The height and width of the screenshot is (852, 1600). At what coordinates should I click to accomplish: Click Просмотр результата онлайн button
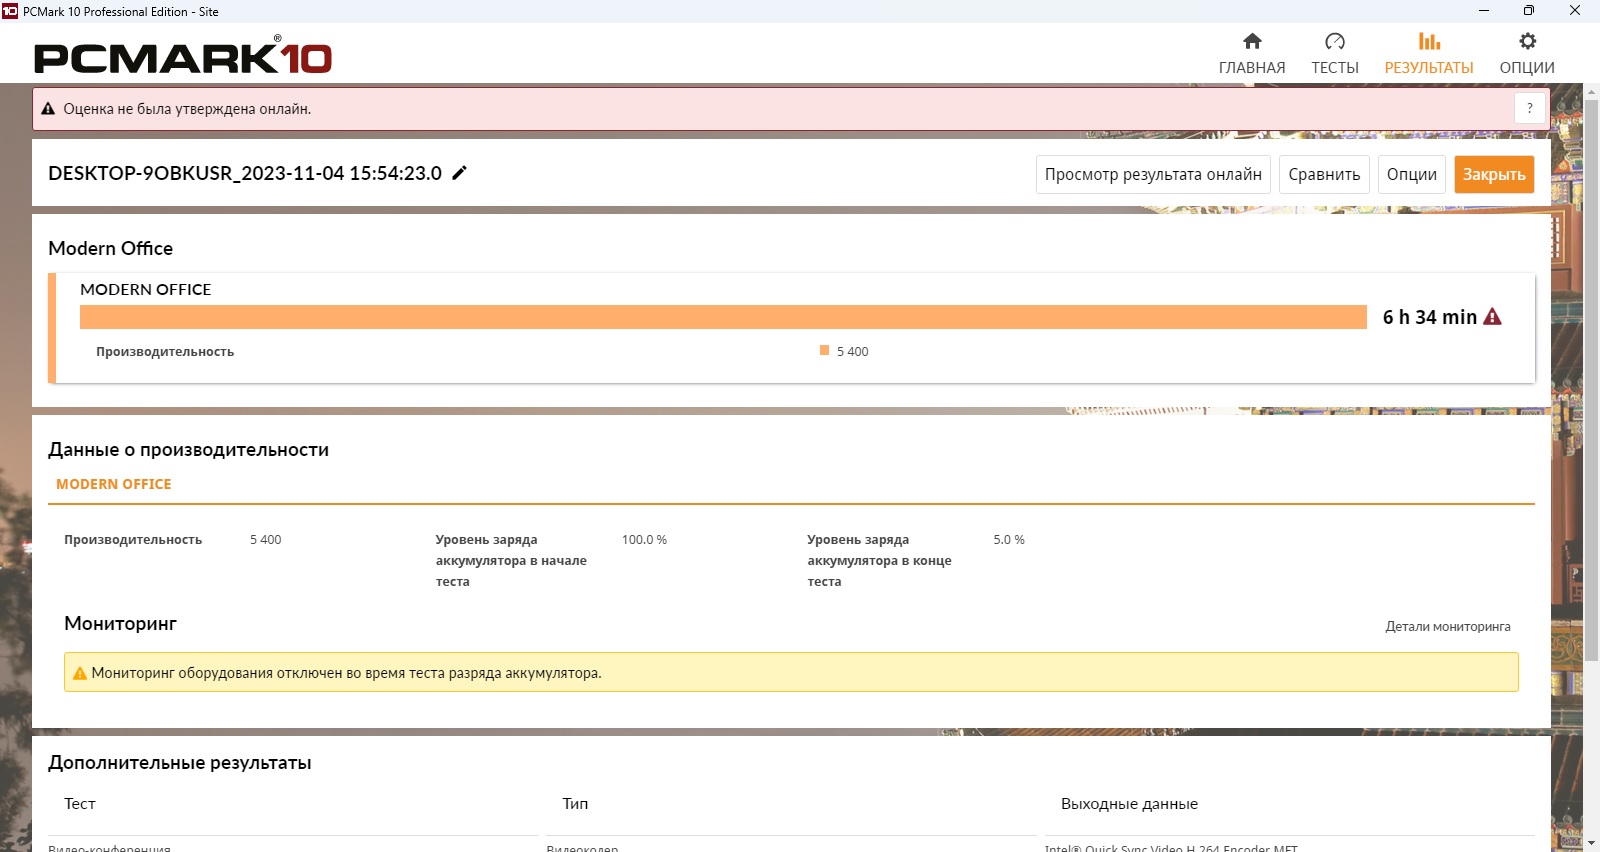[1153, 174]
